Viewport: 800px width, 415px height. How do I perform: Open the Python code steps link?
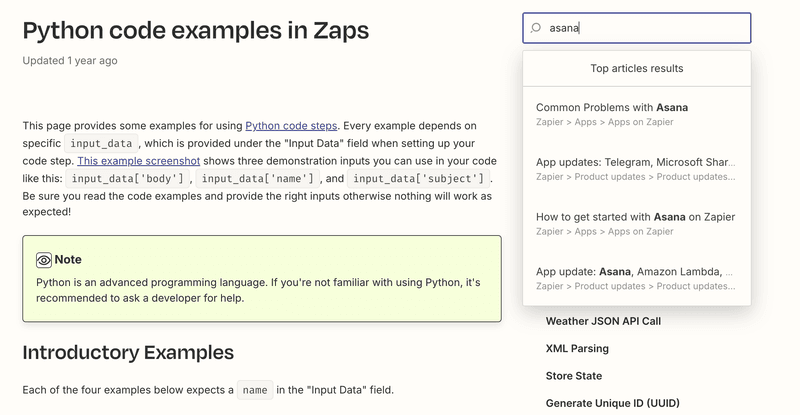(291, 126)
